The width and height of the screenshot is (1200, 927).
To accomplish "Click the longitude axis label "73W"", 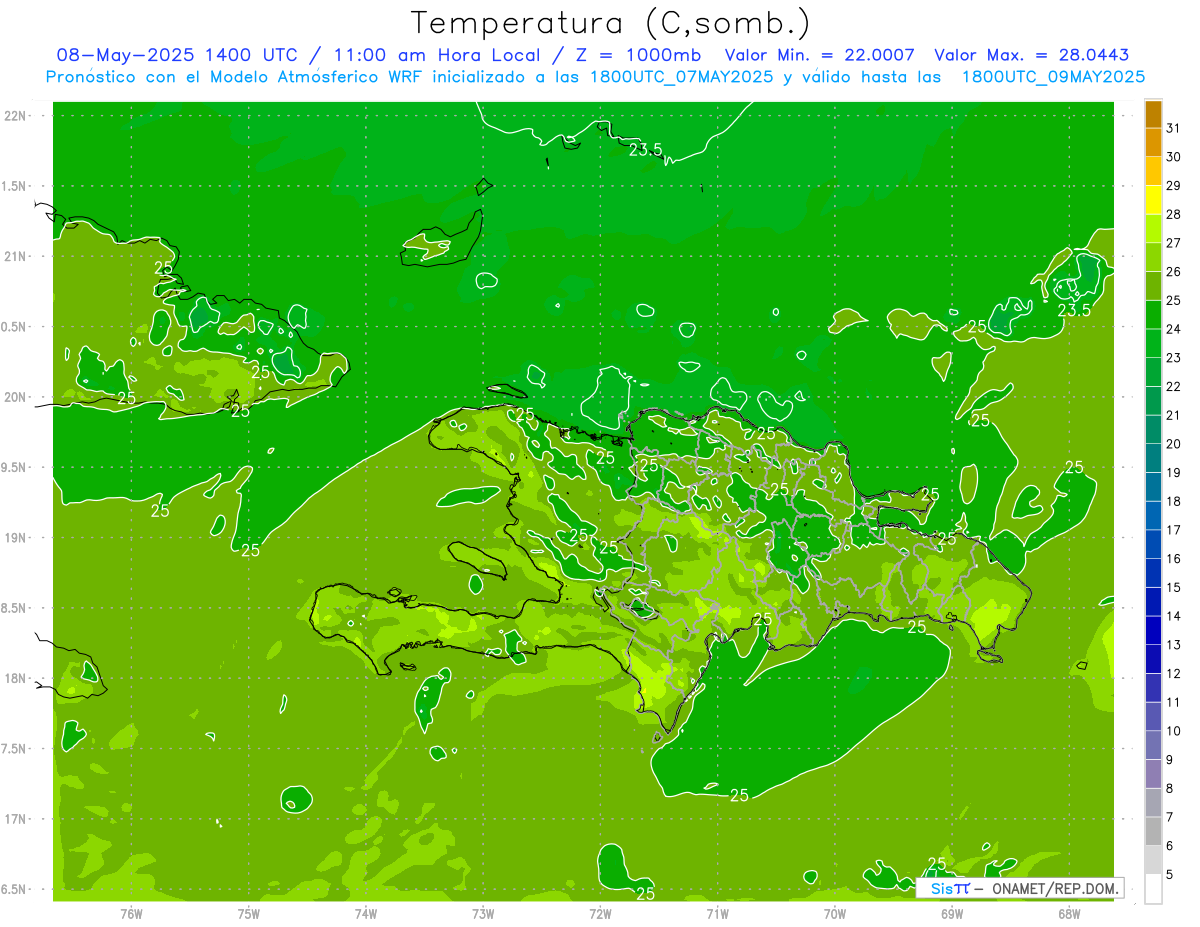I will pos(483,914).
